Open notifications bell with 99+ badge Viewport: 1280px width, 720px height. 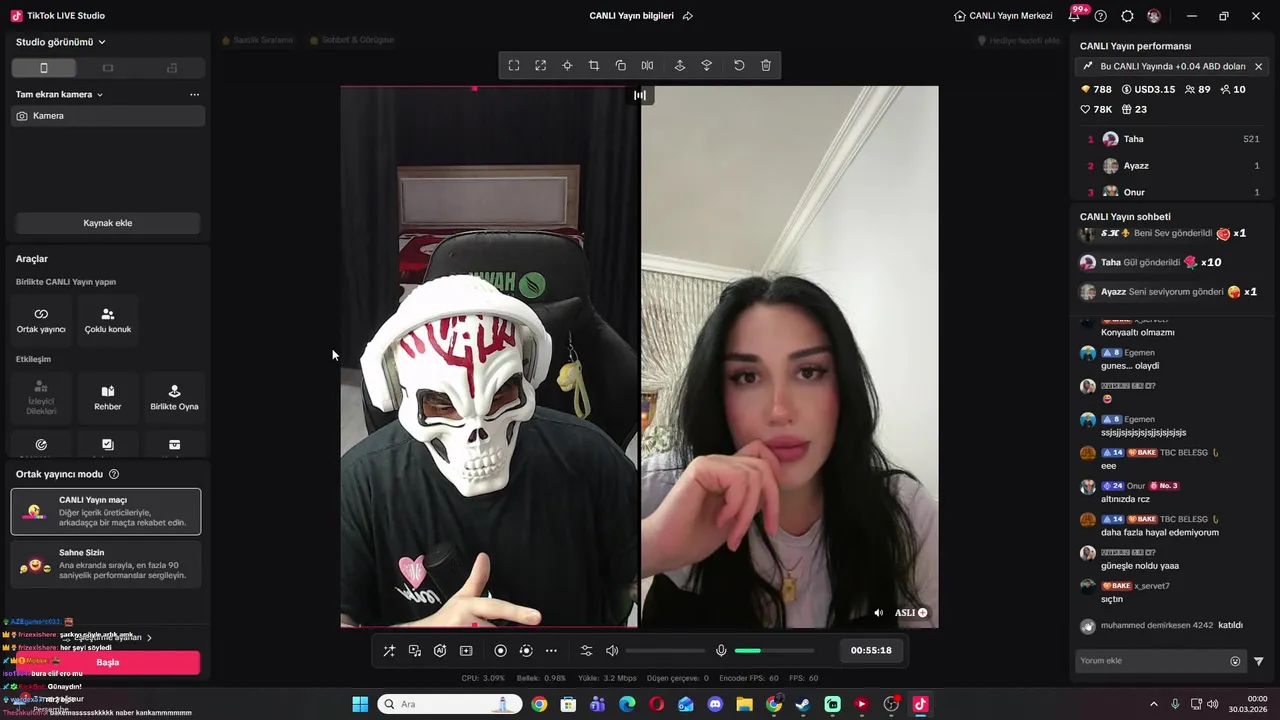pos(1075,15)
